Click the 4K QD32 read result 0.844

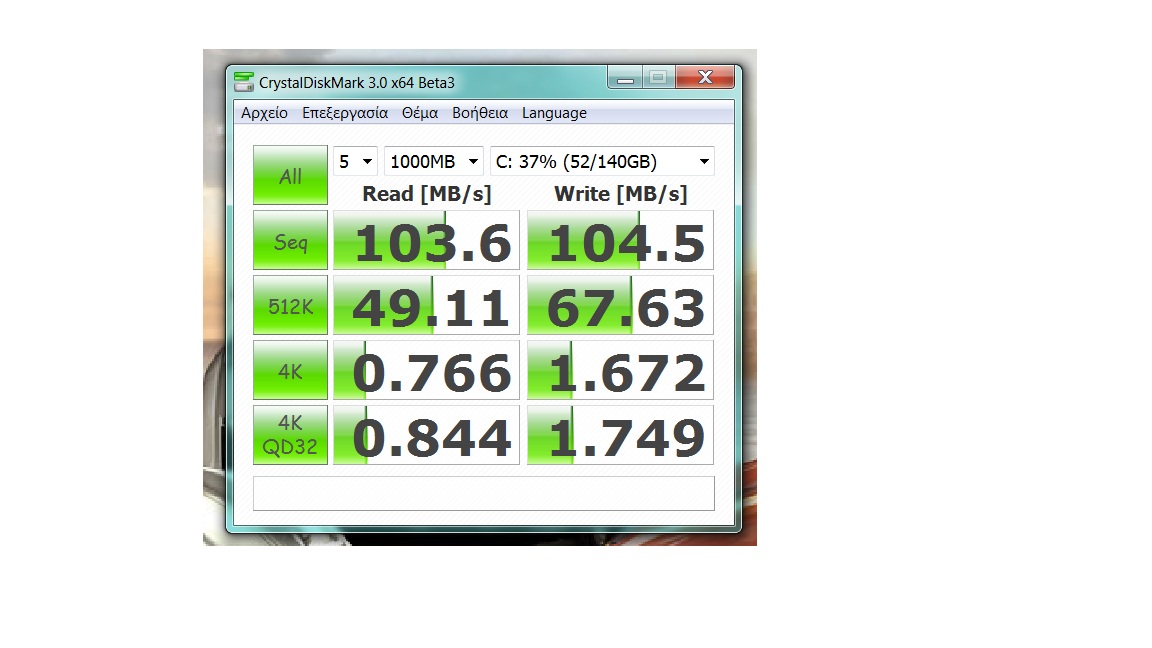pos(426,435)
